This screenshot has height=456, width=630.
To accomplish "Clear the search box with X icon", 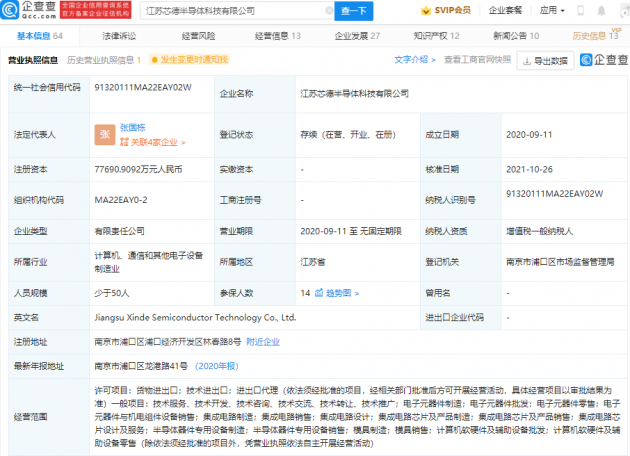I will pos(319,10).
